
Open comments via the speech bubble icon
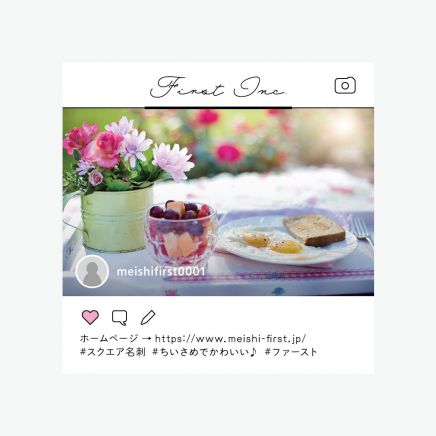(120, 318)
